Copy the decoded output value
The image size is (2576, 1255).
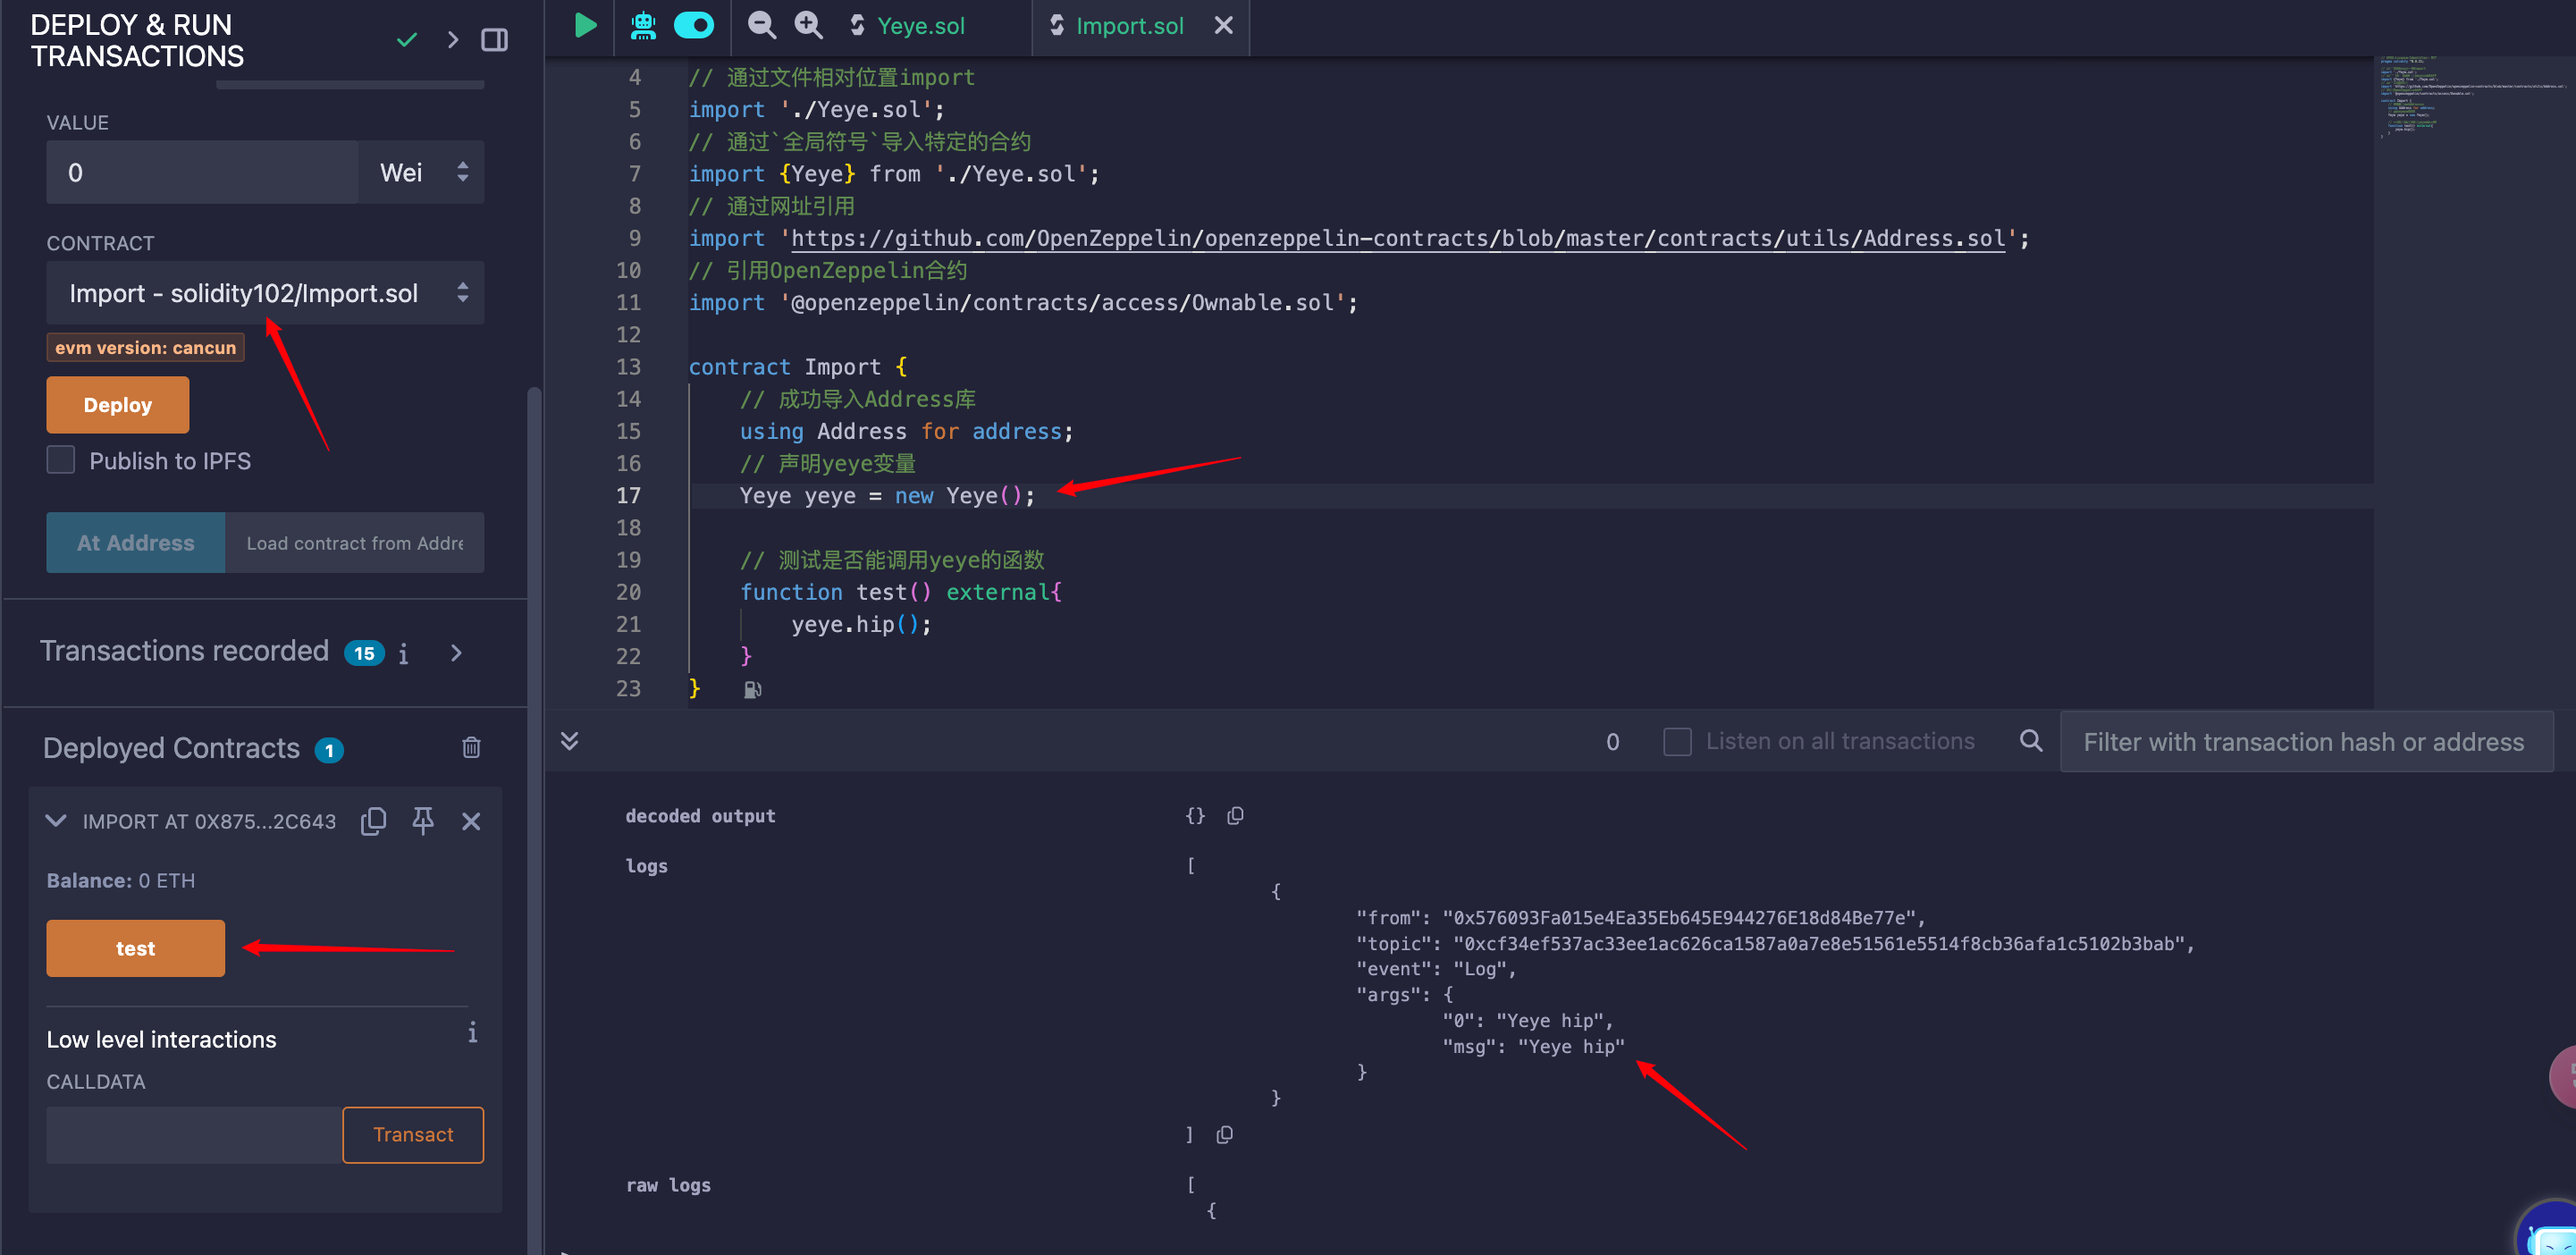click(1235, 816)
